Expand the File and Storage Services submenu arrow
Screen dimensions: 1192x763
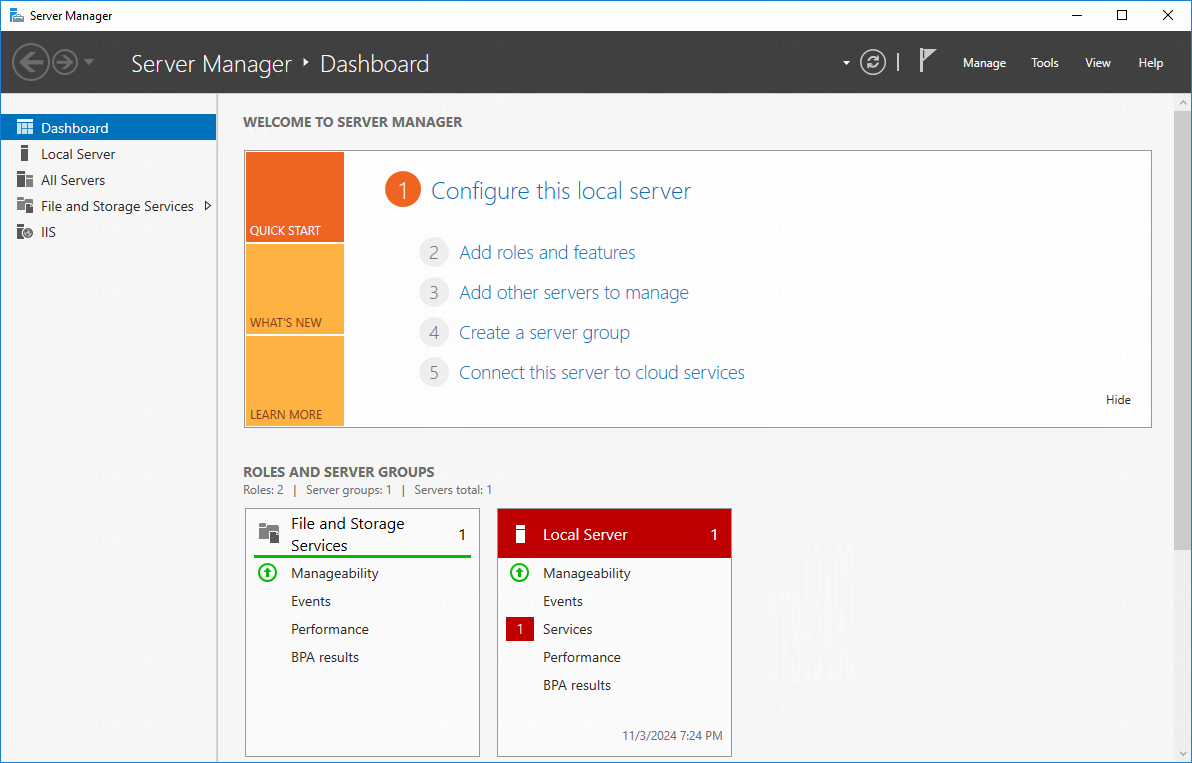click(208, 206)
